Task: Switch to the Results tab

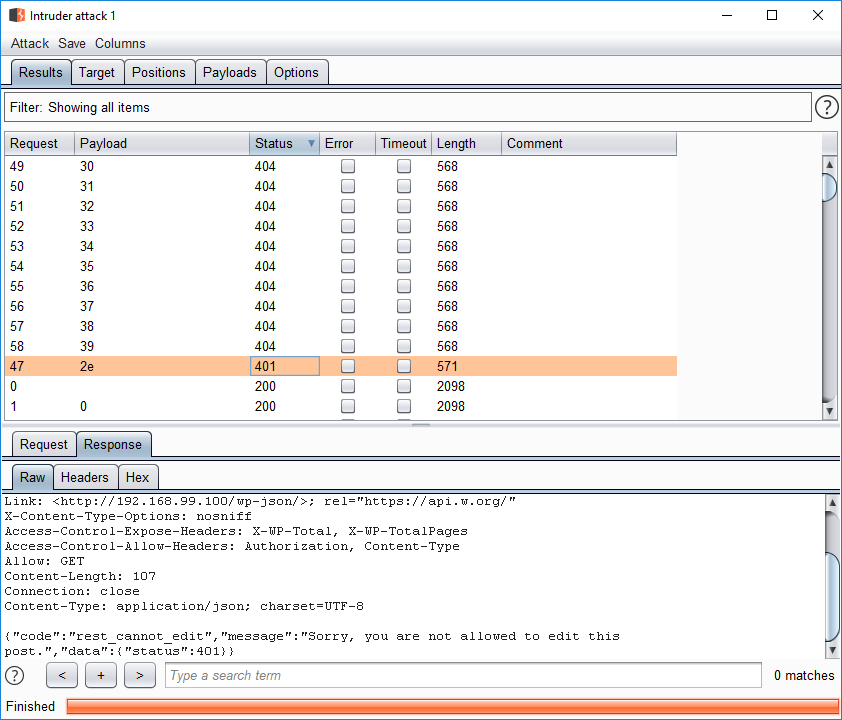Action: click(41, 72)
